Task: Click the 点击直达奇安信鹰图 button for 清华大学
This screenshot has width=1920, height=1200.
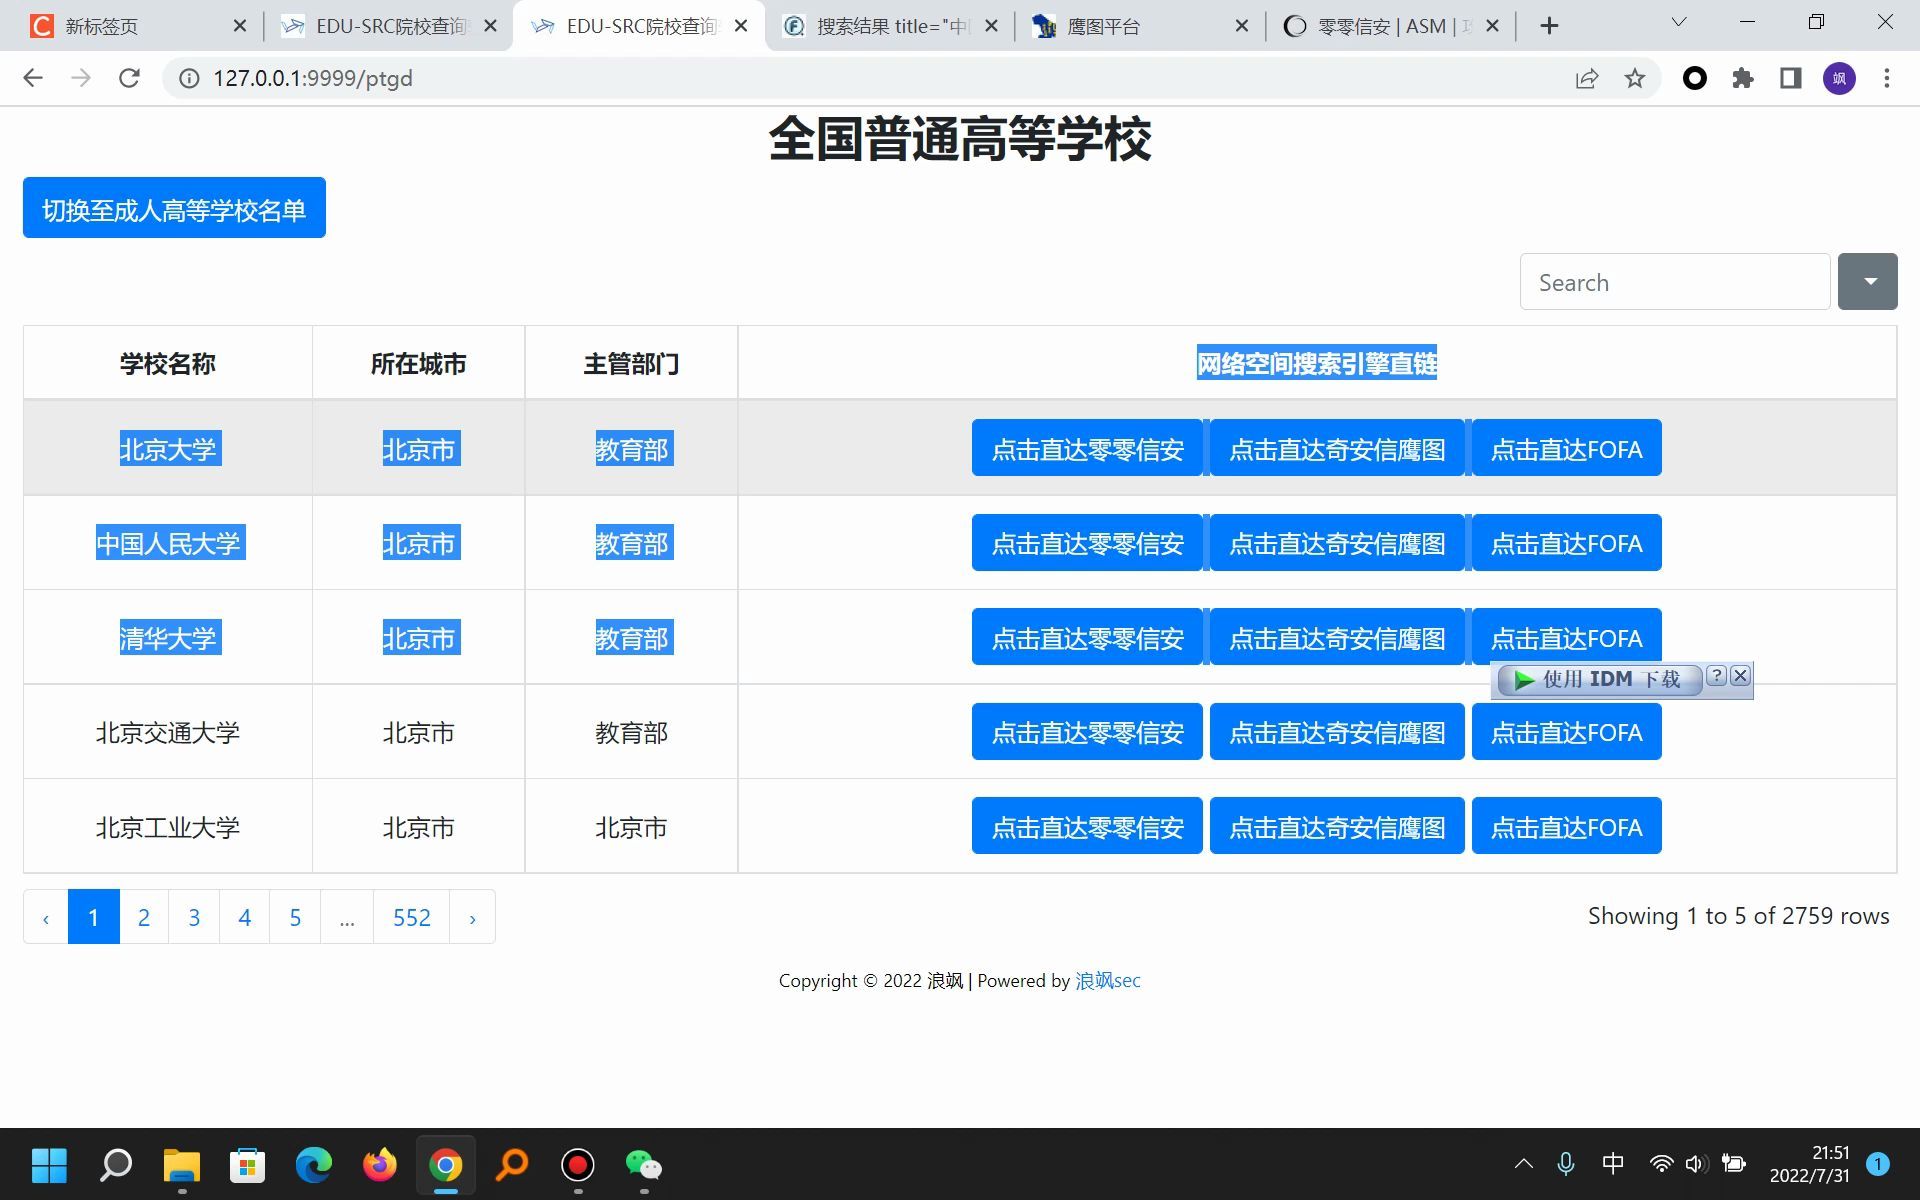Action: 1335,637
